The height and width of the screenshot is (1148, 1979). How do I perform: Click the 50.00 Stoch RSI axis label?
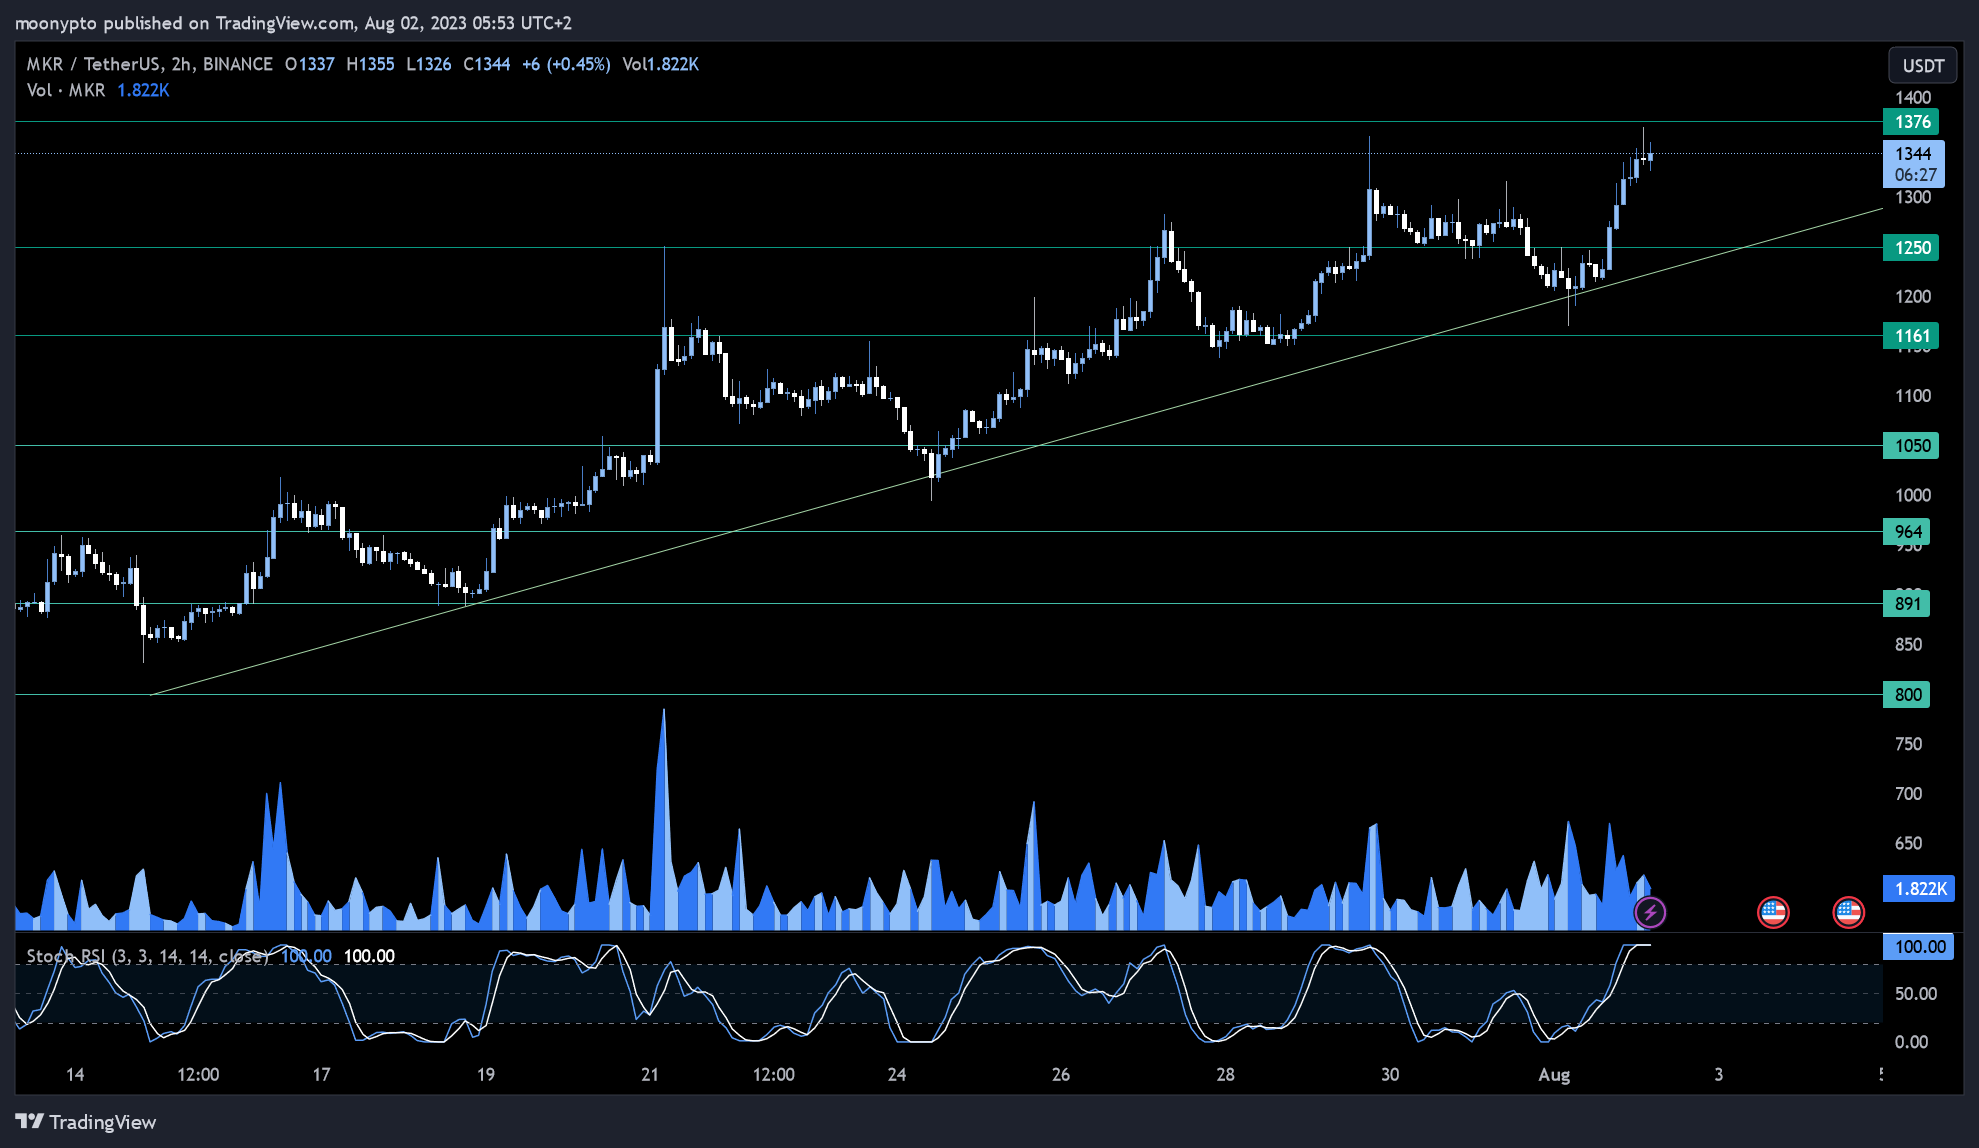[x=1916, y=994]
